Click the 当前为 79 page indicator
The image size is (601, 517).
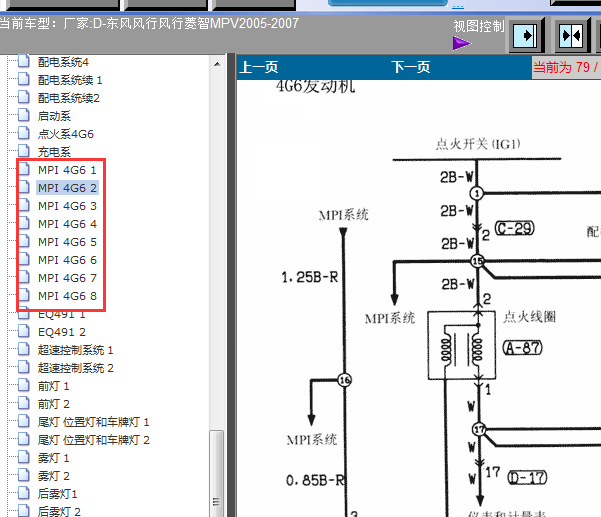coord(566,67)
